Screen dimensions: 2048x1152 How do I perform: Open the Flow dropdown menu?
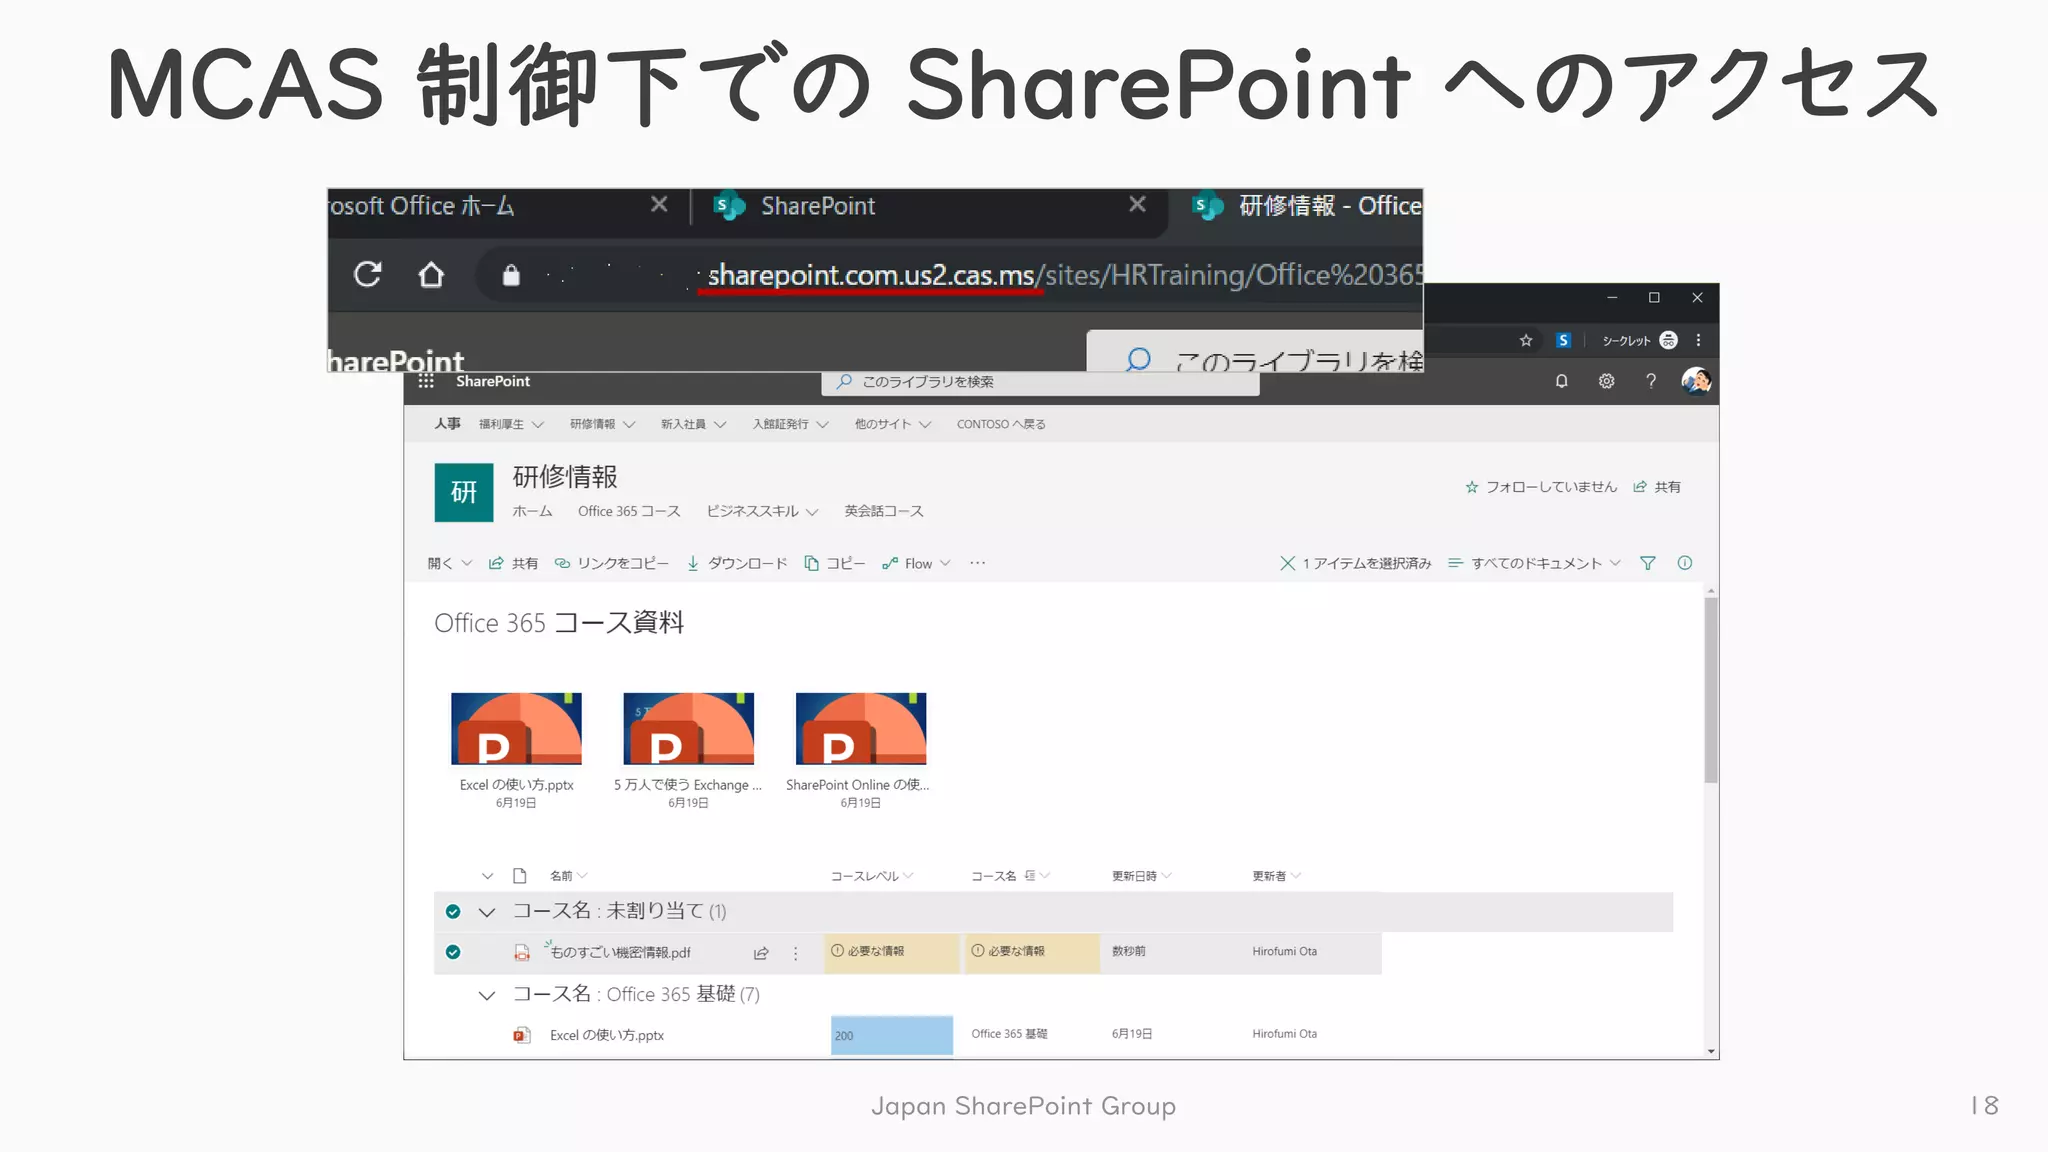[916, 563]
